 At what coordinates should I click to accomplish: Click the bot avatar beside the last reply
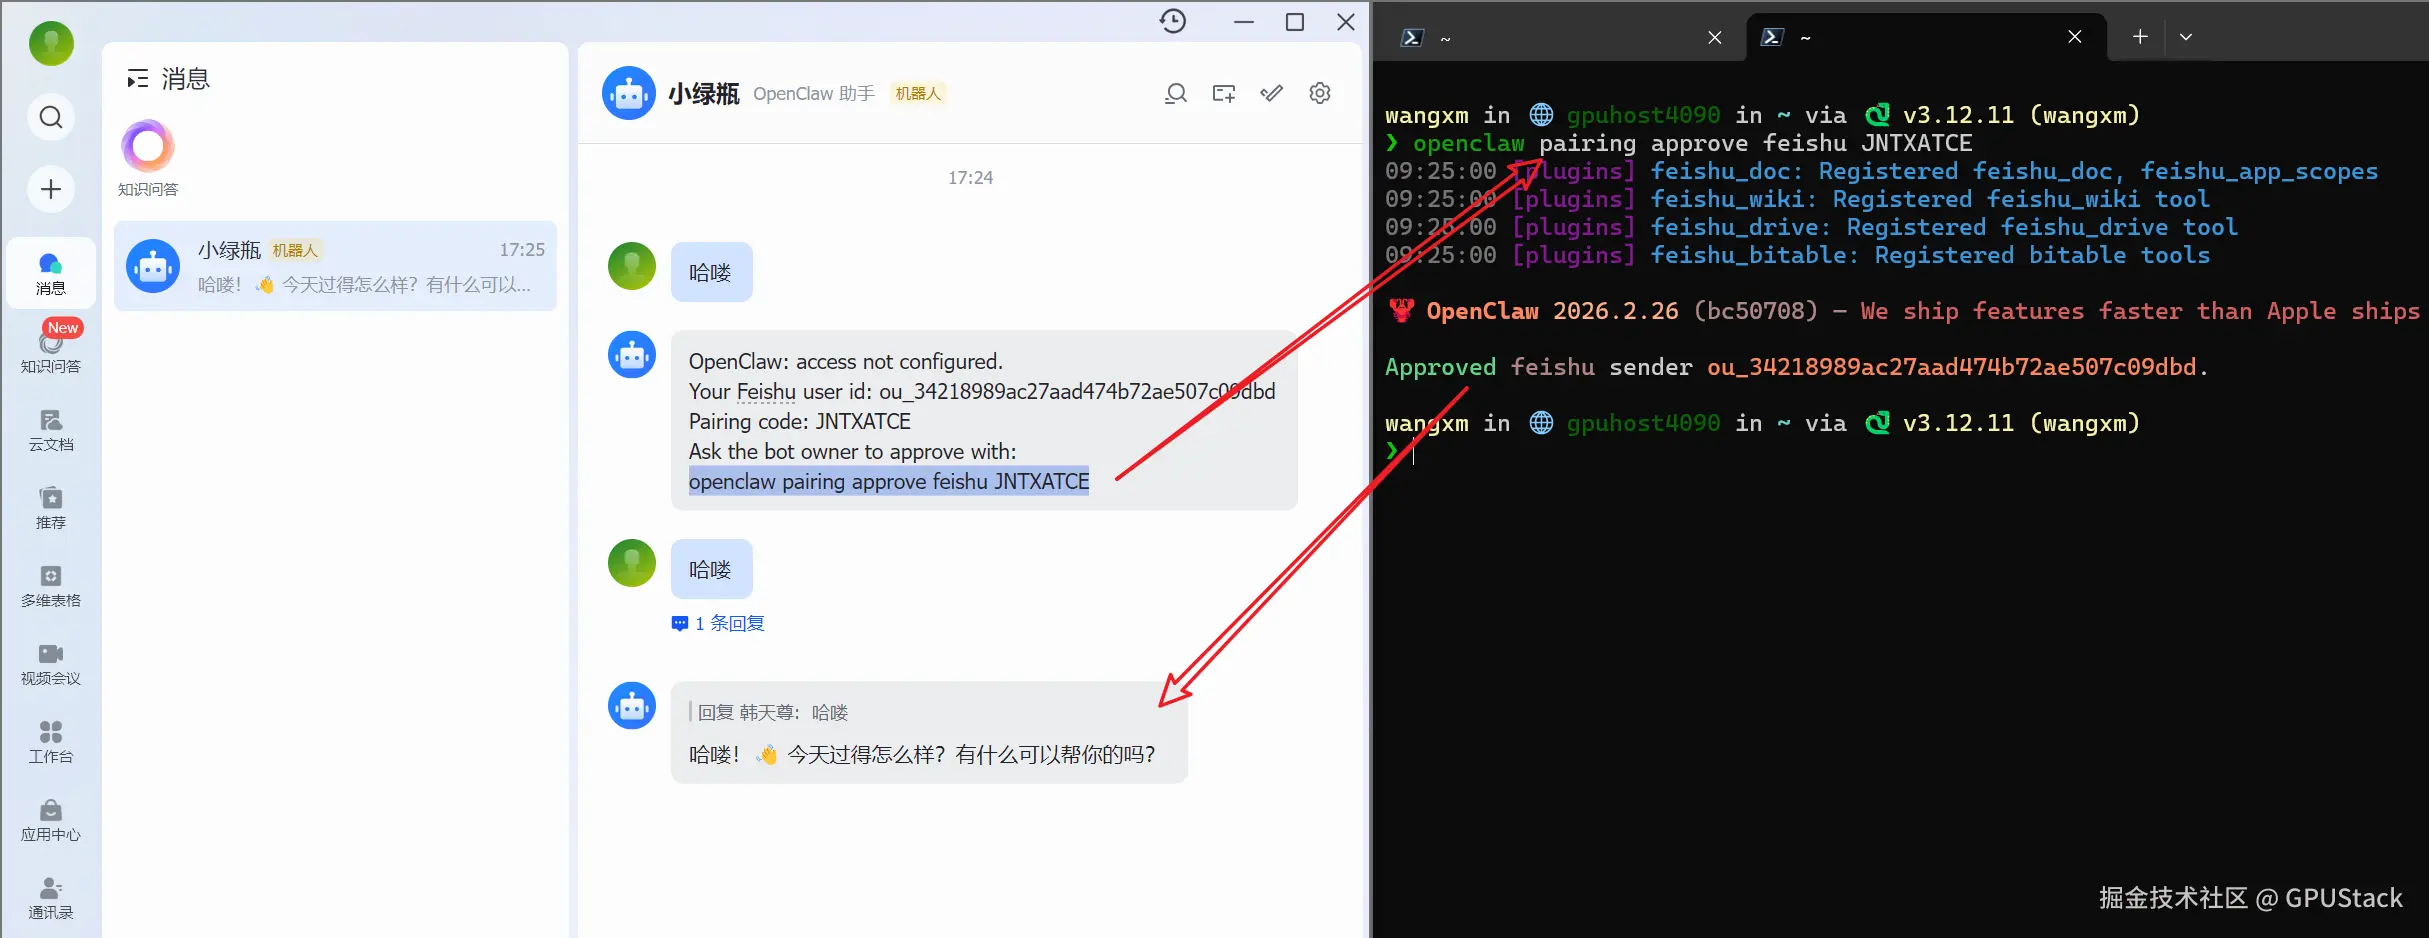click(632, 706)
